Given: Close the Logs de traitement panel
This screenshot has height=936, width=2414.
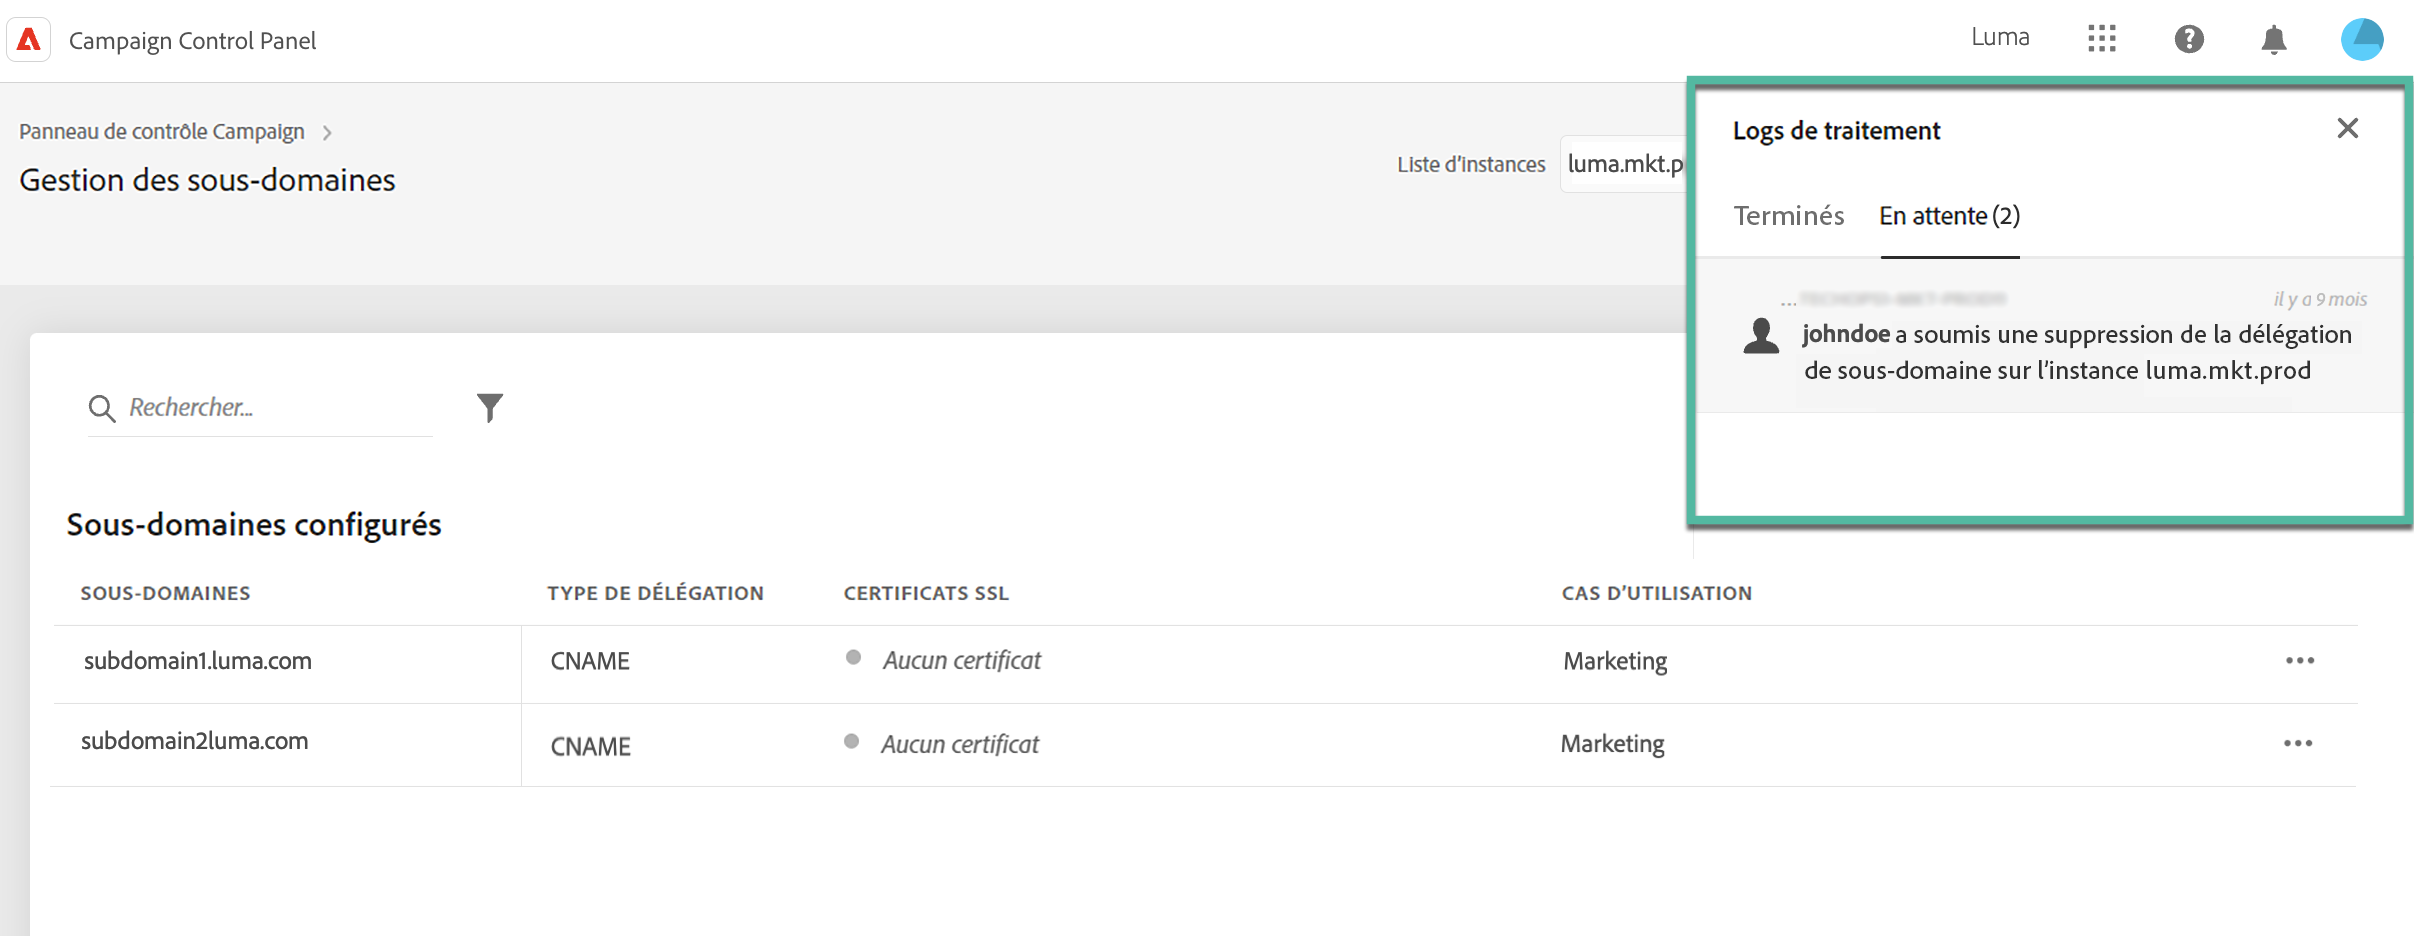Looking at the screenshot, I should [x=2347, y=128].
